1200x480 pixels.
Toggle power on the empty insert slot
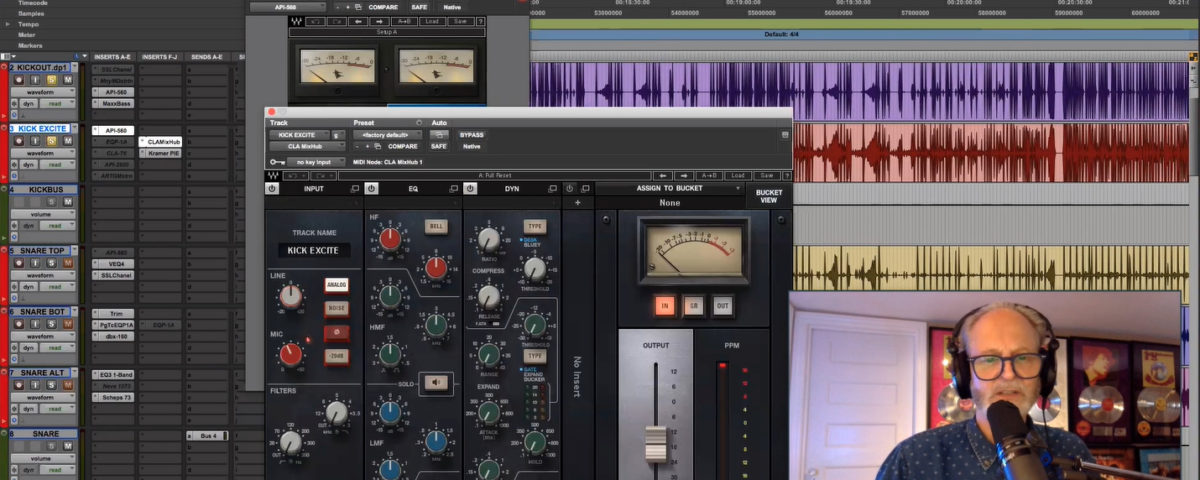coord(570,188)
